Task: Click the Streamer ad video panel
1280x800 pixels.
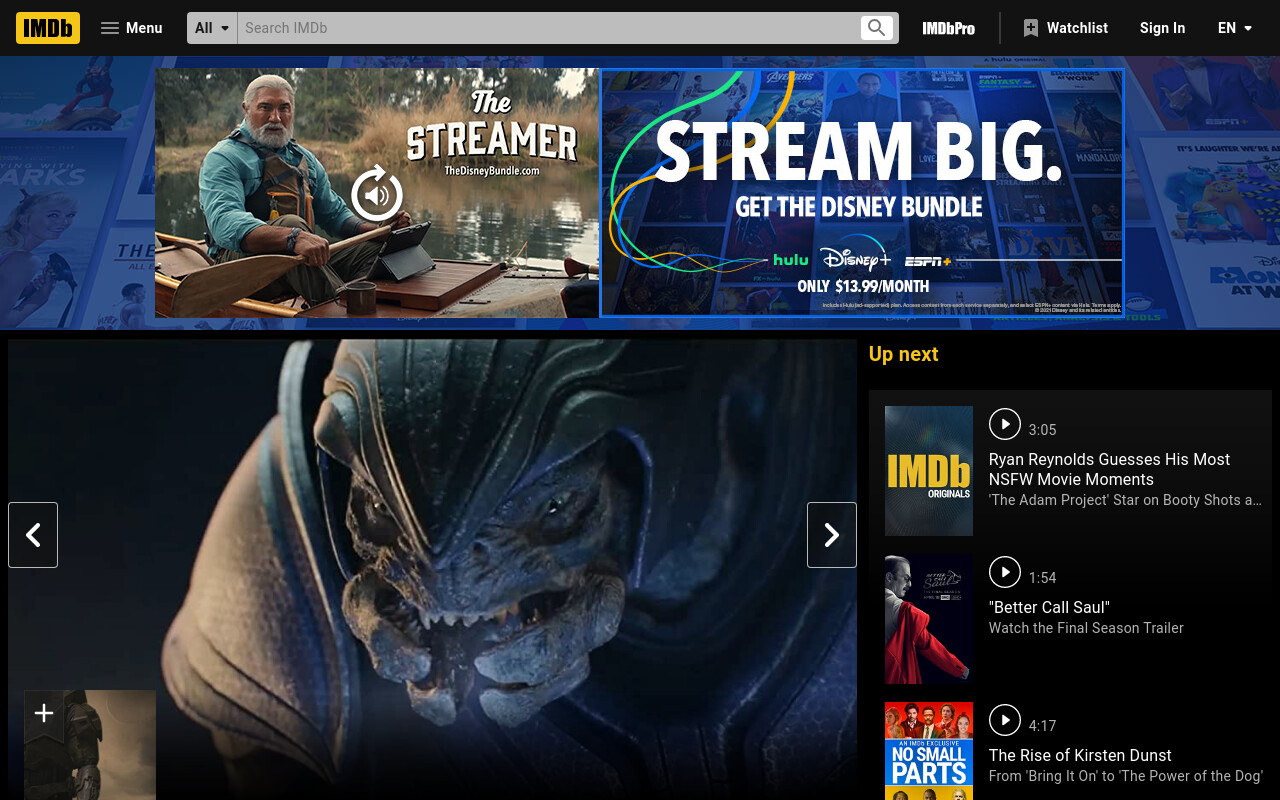Action: 377,193
